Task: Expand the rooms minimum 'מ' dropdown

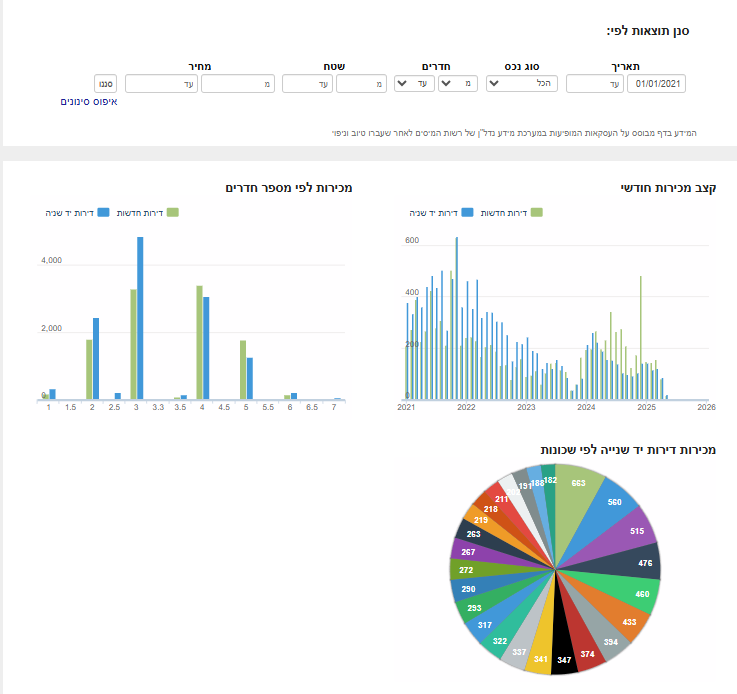Action: [457, 84]
